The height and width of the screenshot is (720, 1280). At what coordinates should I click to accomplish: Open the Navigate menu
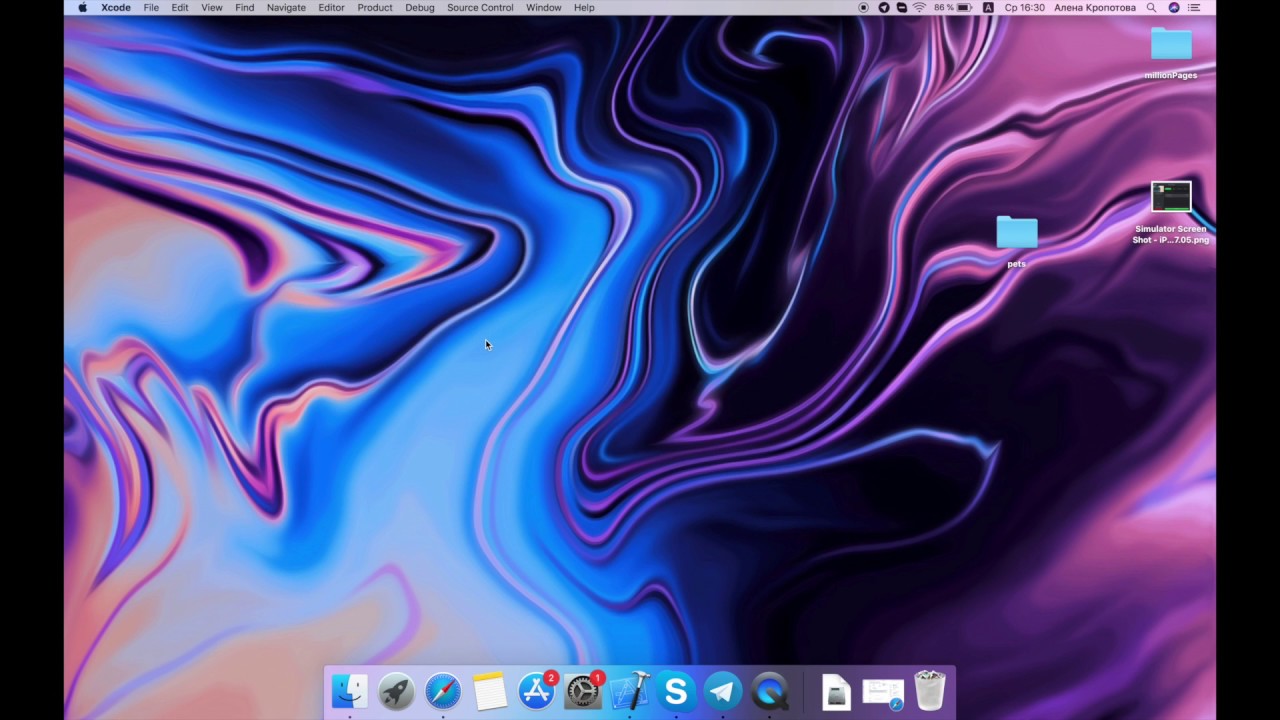point(286,8)
